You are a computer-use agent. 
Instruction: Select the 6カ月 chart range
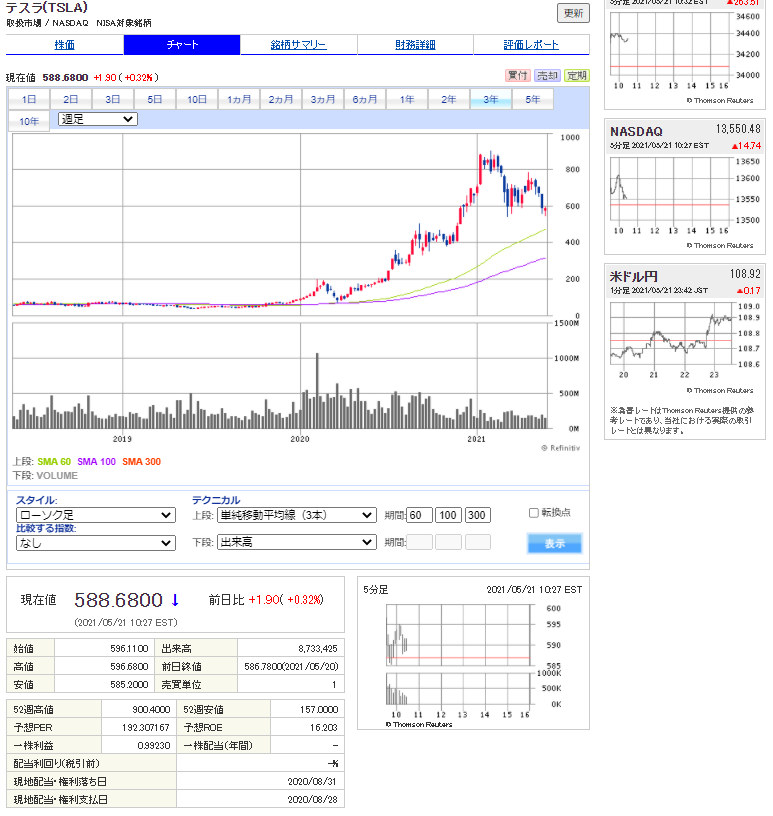pos(365,99)
